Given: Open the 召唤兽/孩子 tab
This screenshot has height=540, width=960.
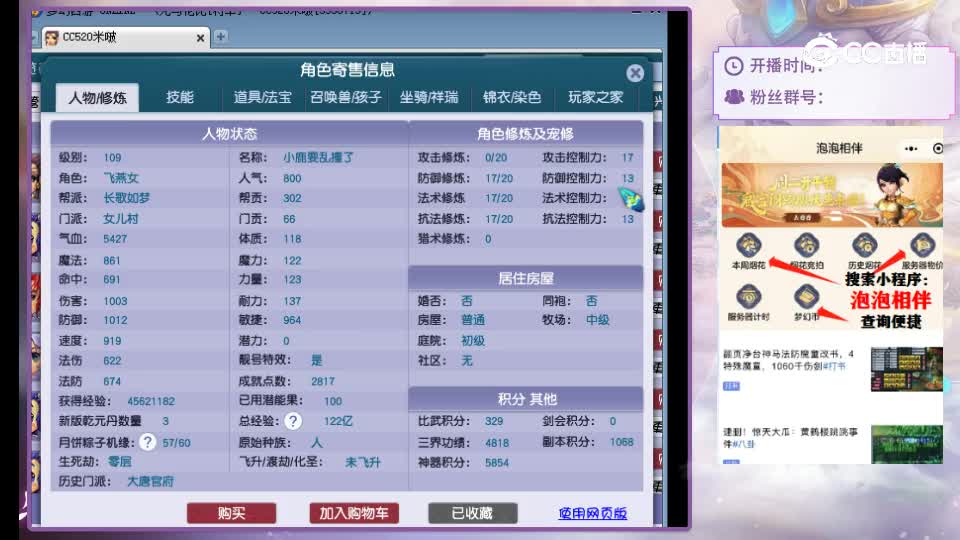Looking at the screenshot, I should [346, 97].
